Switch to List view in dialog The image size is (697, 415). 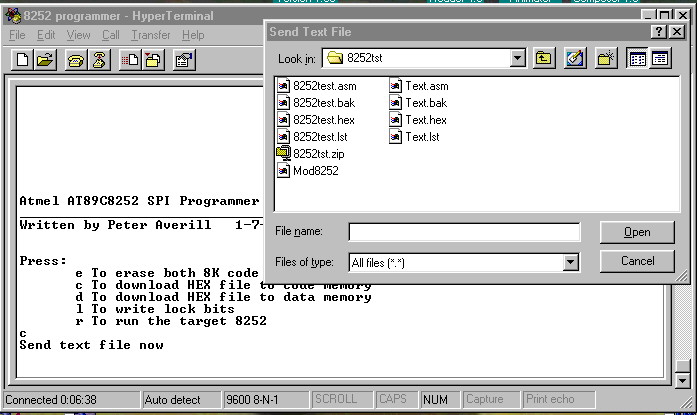click(637, 58)
